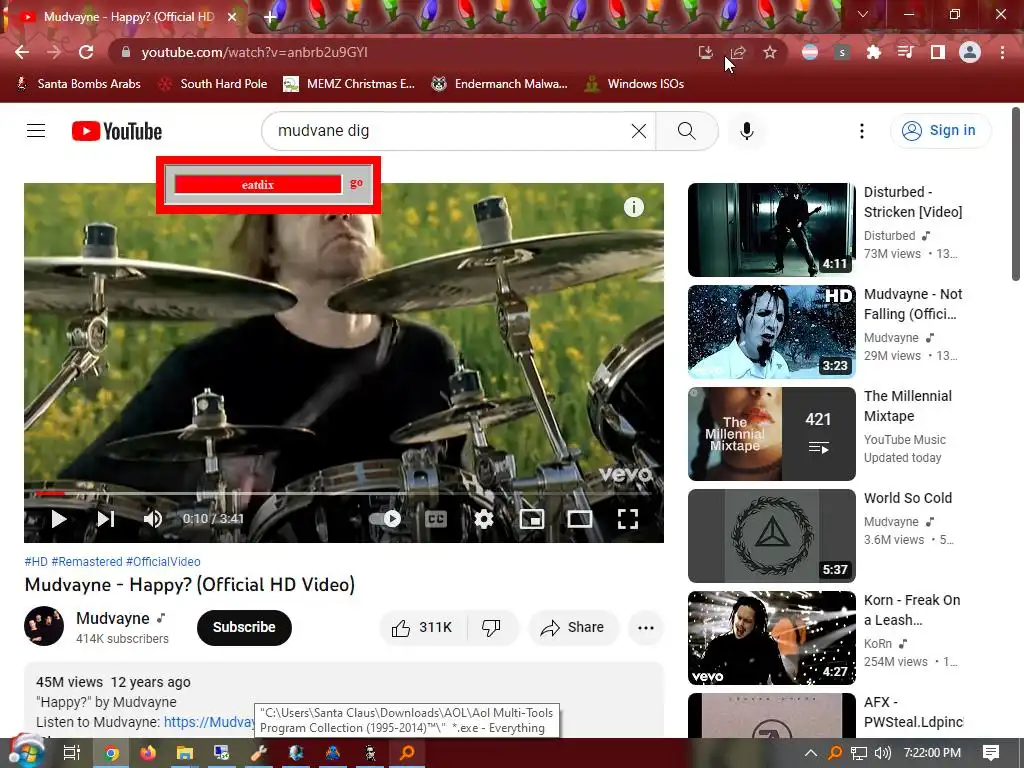
Task: Open the player settings gear
Action: pyautogui.click(x=484, y=519)
